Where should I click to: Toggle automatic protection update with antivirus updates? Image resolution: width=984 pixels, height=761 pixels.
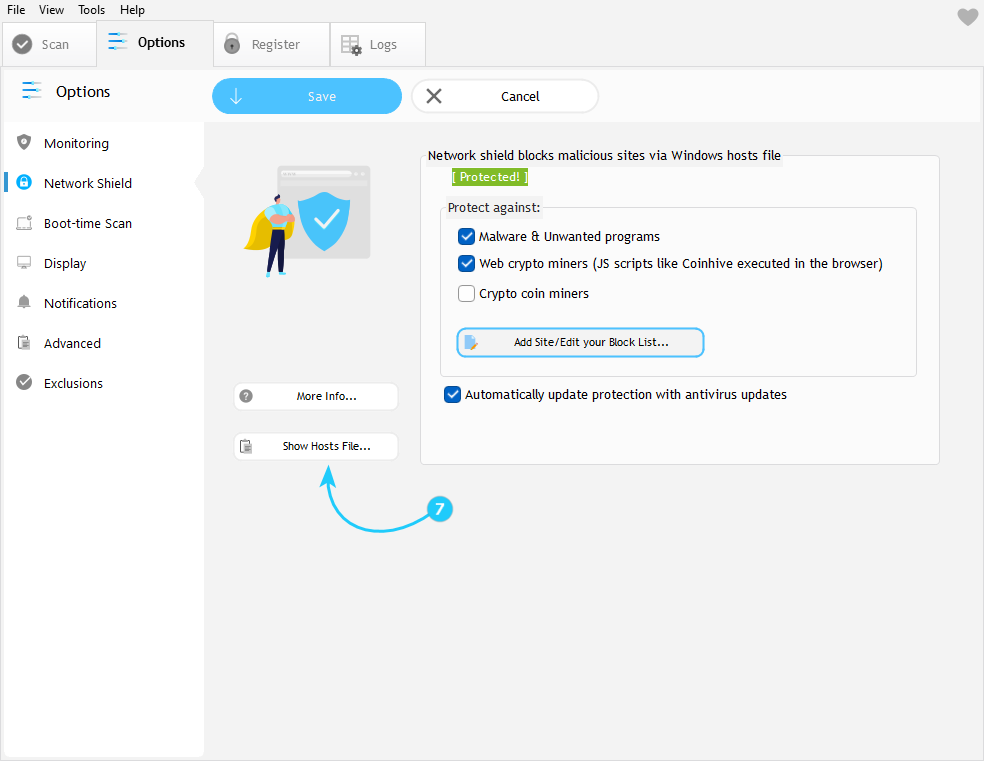[x=452, y=395]
